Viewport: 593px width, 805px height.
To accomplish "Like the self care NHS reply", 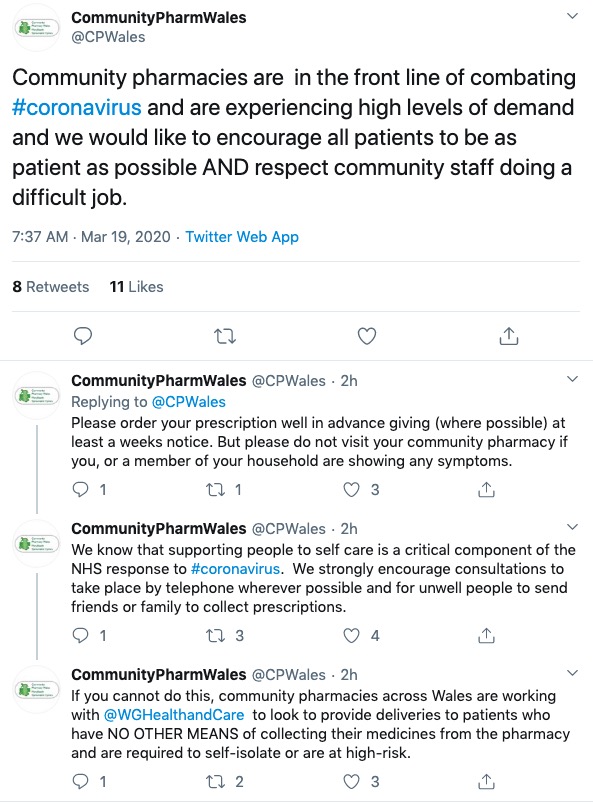I will [x=351, y=636].
